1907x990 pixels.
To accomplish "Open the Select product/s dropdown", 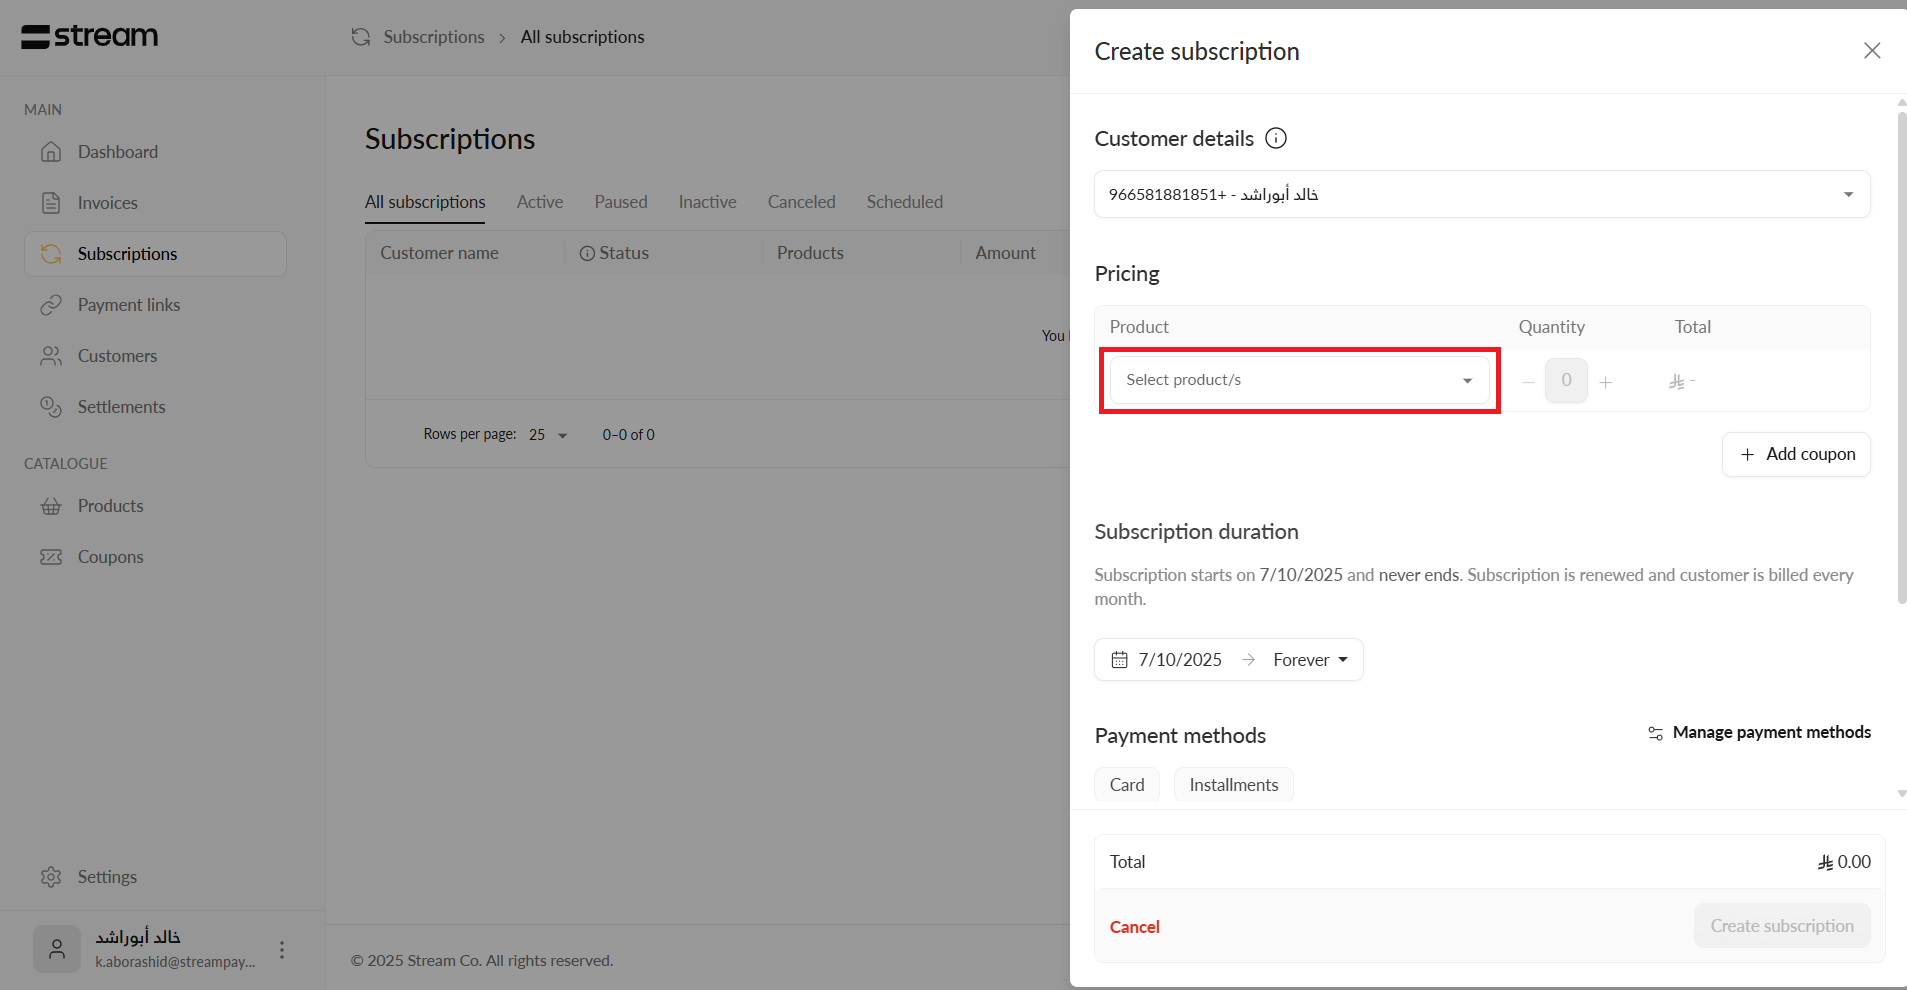I will tap(1298, 380).
